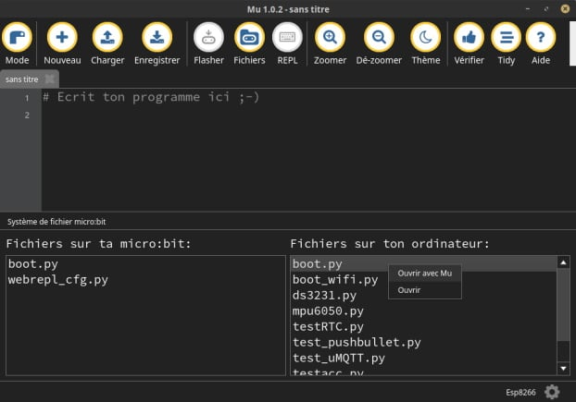Open the Mode selector icon

pyautogui.click(x=17, y=37)
